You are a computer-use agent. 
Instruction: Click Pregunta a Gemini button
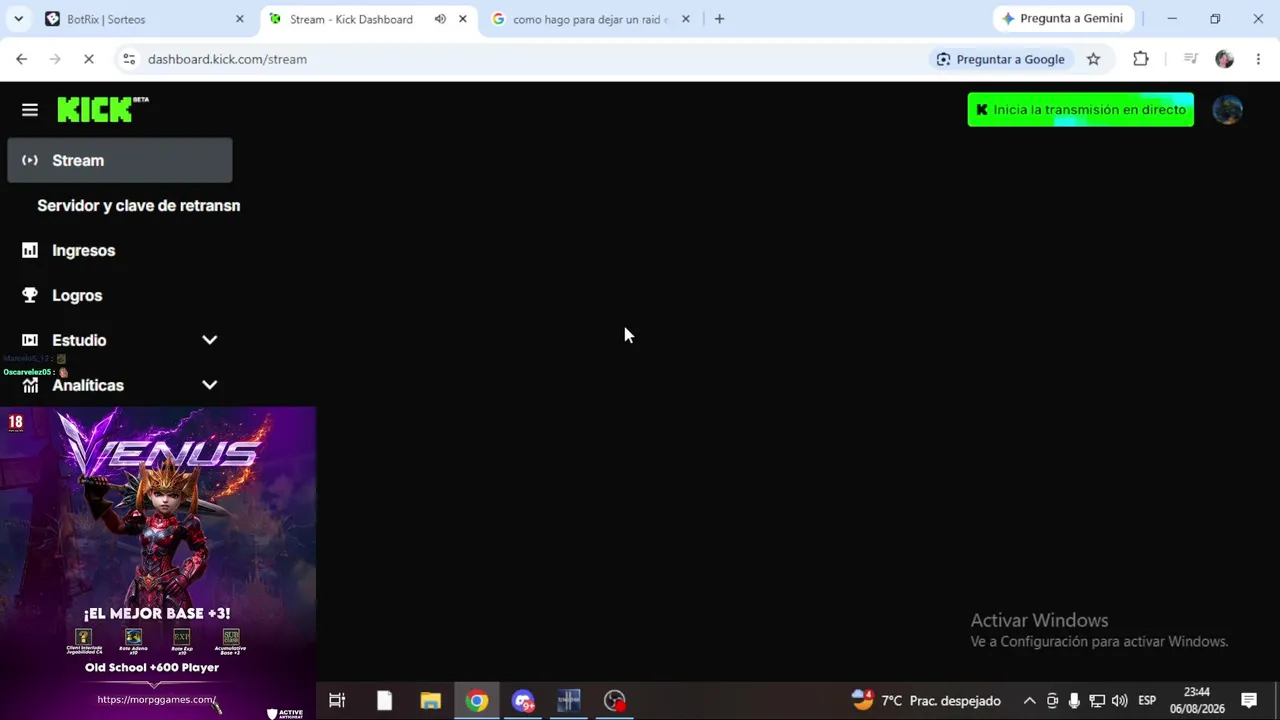click(x=1062, y=19)
